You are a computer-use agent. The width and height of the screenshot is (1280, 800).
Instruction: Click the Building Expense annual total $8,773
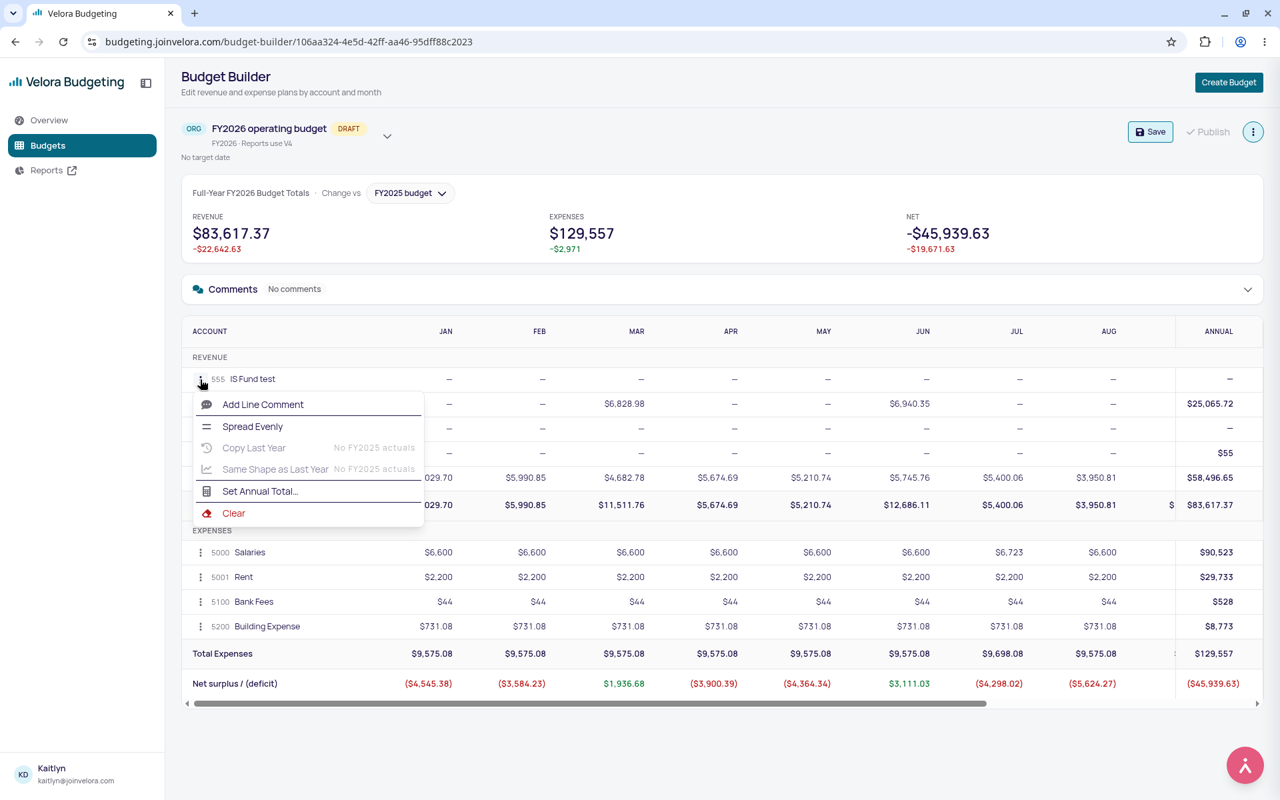(x=1219, y=627)
